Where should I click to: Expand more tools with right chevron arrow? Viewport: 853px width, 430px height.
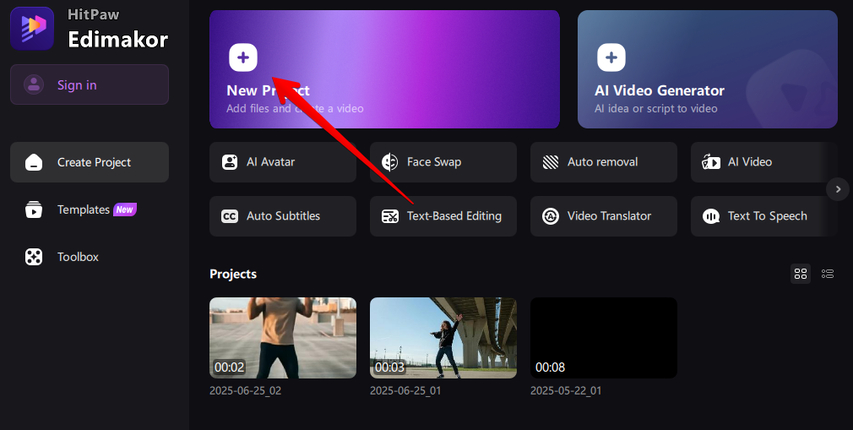pyautogui.click(x=837, y=188)
